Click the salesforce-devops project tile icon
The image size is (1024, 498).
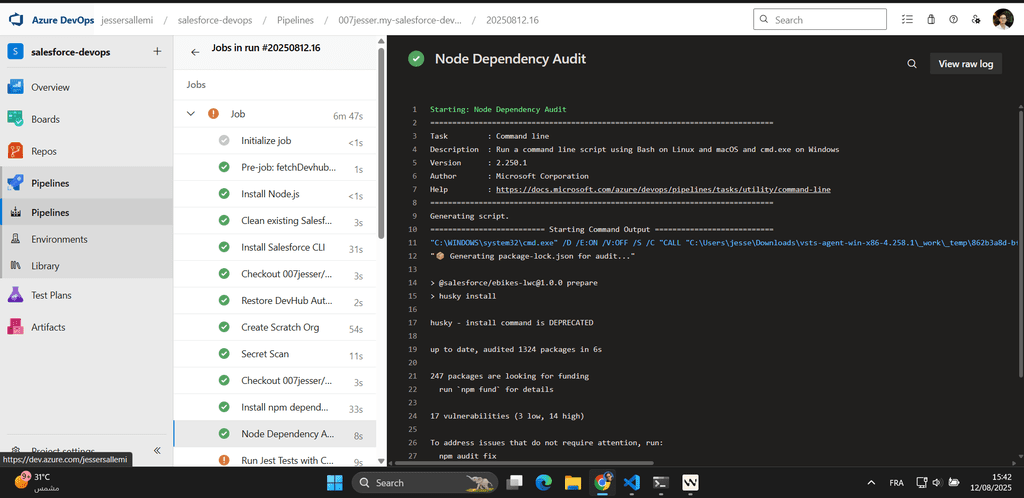click(x=16, y=52)
